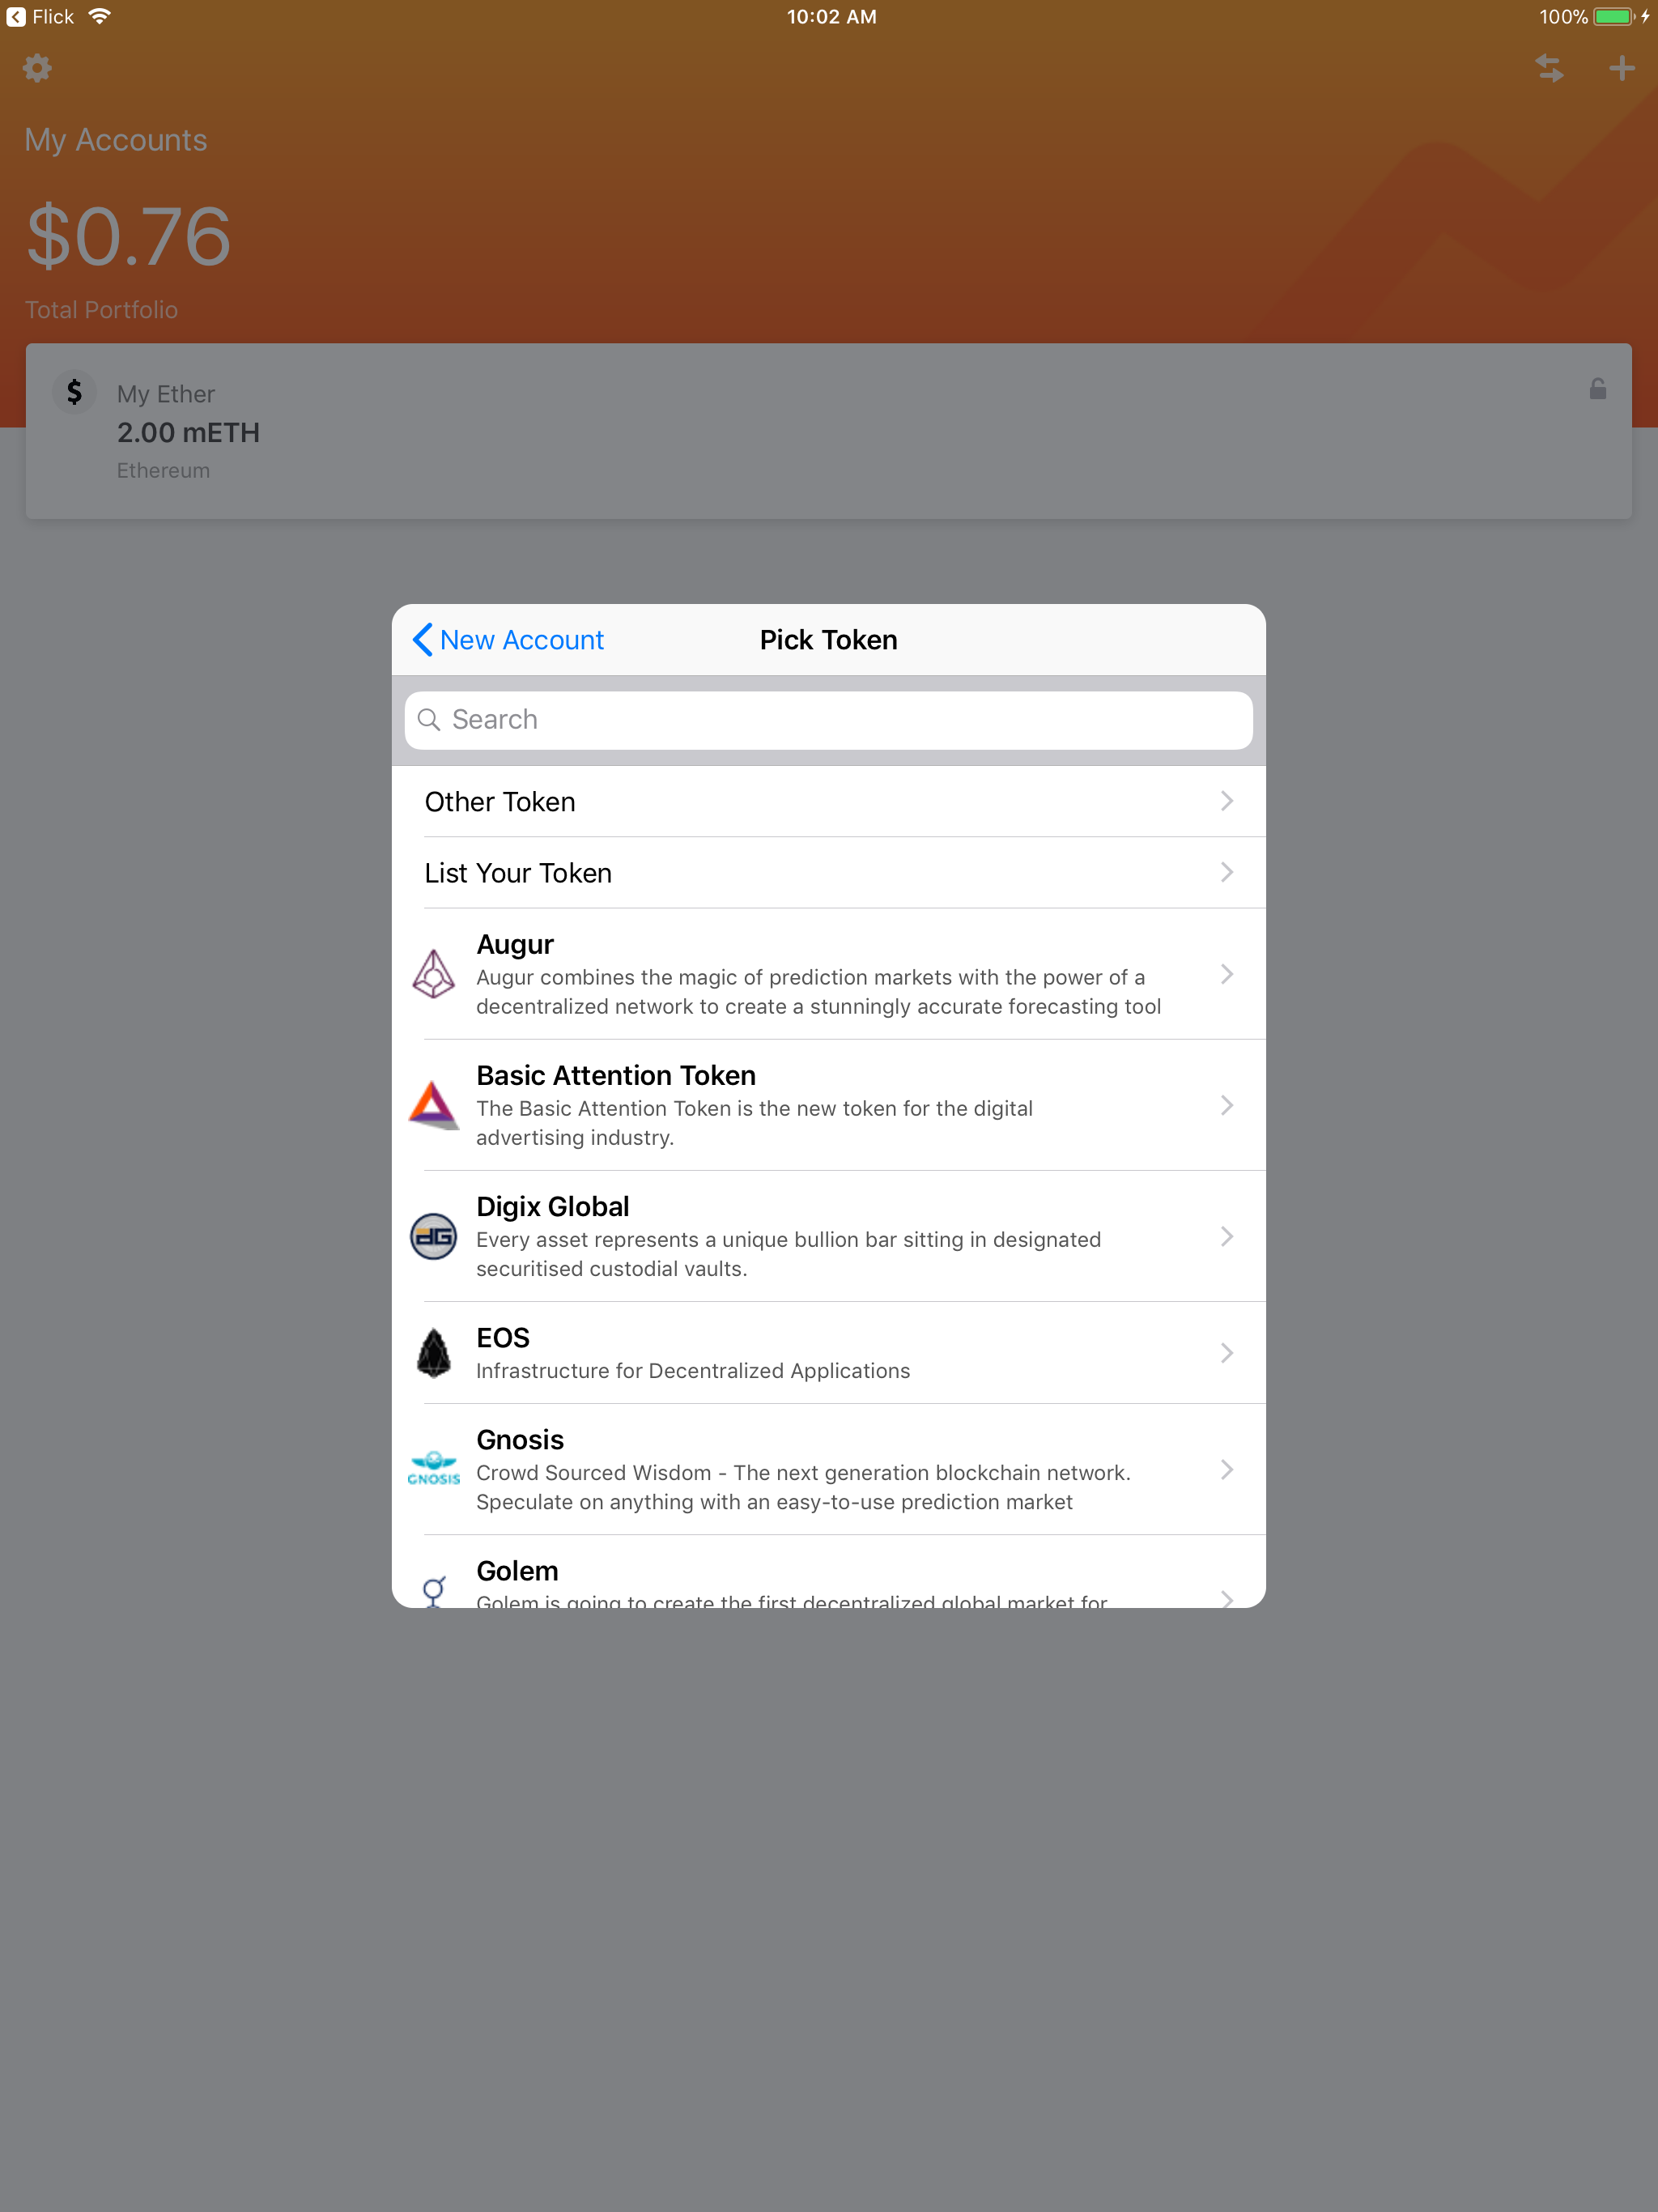The height and width of the screenshot is (2212, 1658).
Task: Open settings gear icon
Action: 37,68
